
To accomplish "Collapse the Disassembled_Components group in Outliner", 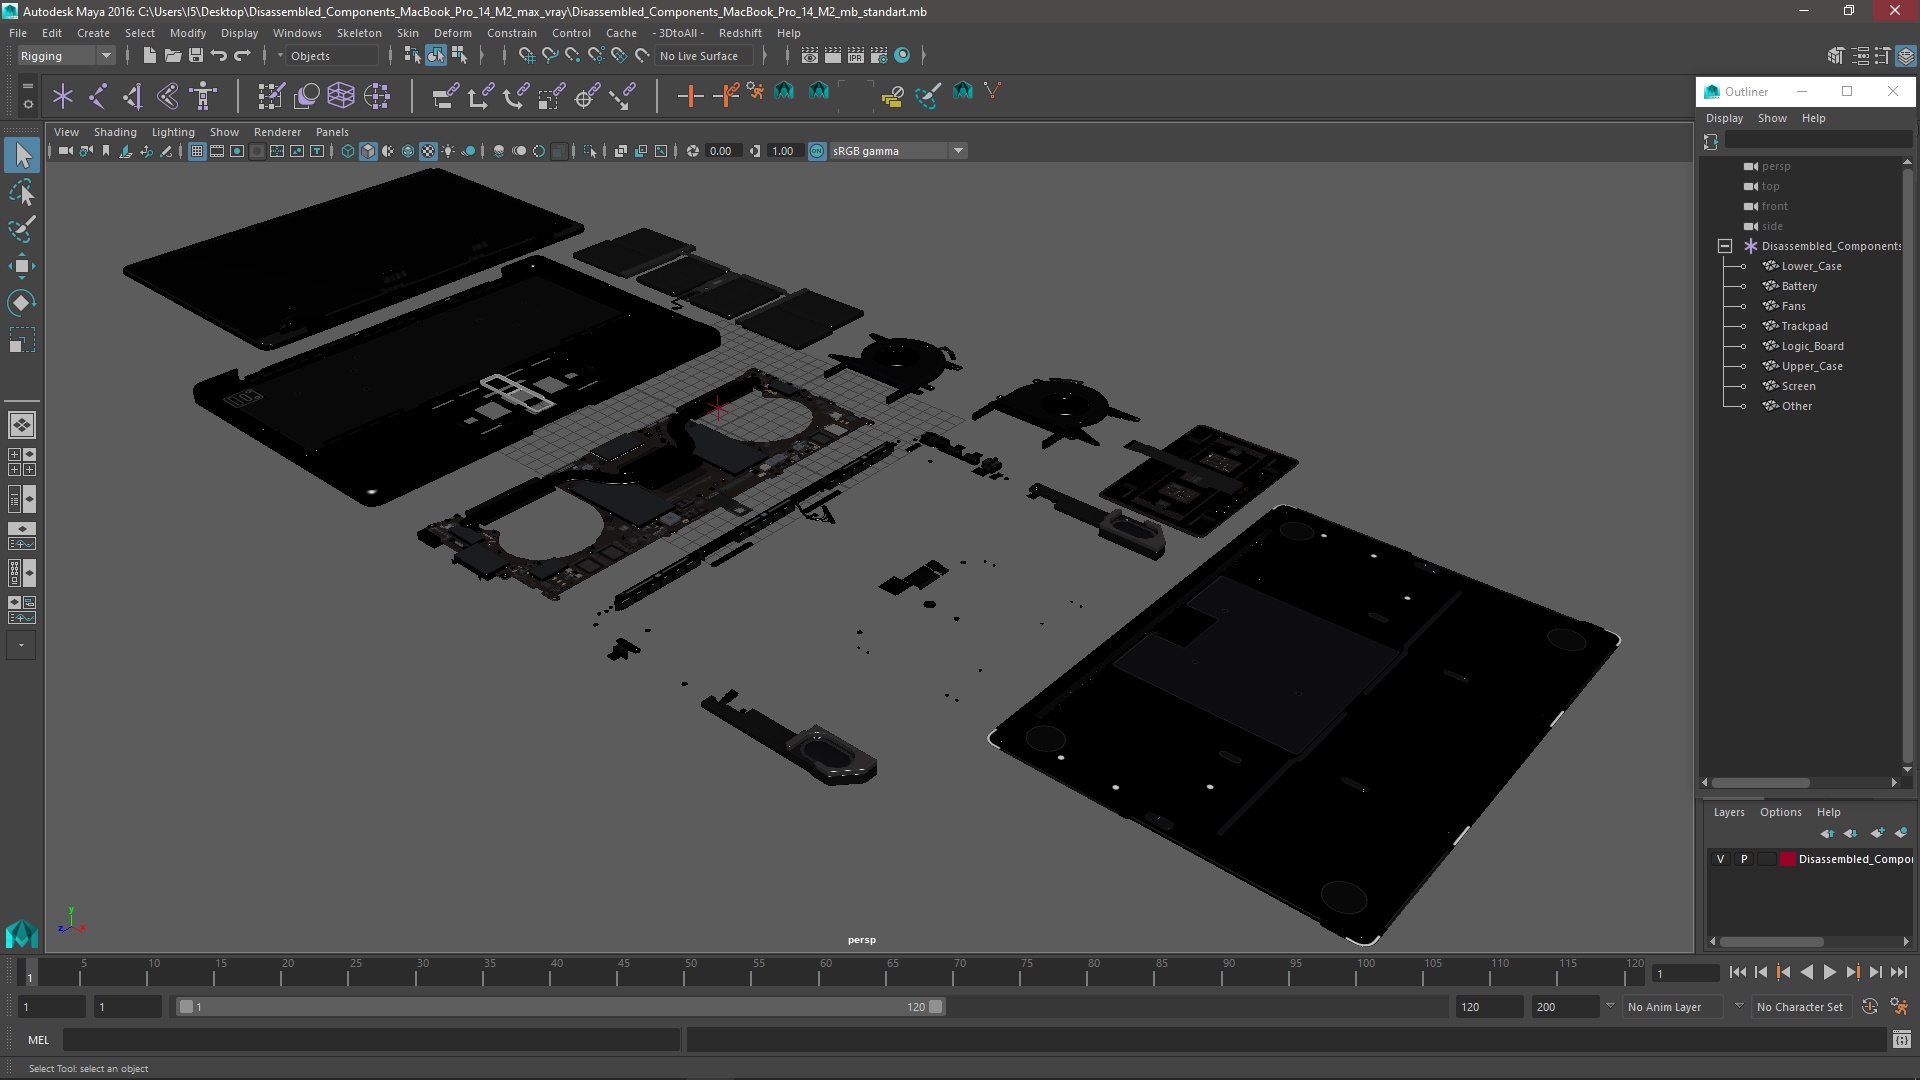I will point(1725,246).
